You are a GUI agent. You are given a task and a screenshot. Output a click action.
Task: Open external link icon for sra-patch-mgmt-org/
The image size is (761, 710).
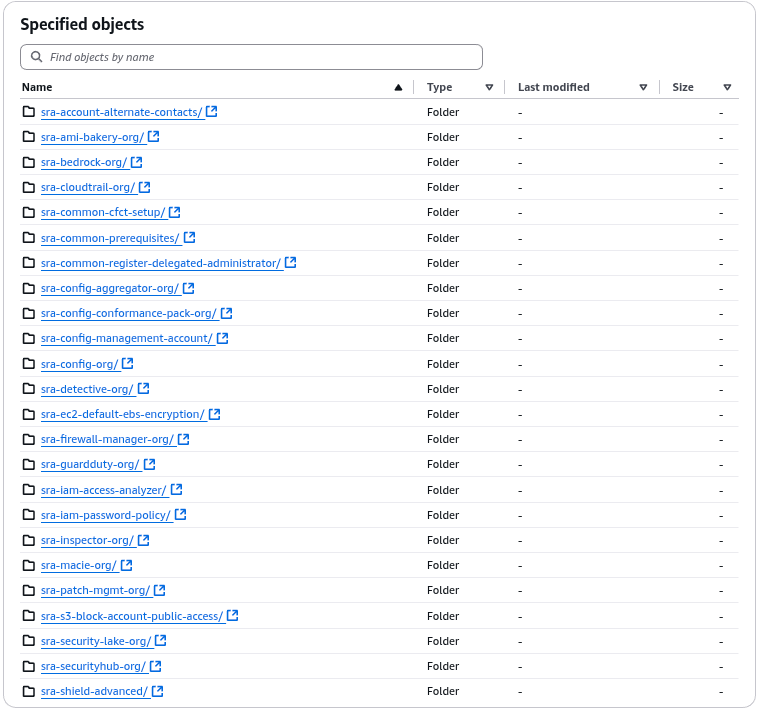(159, 590)
